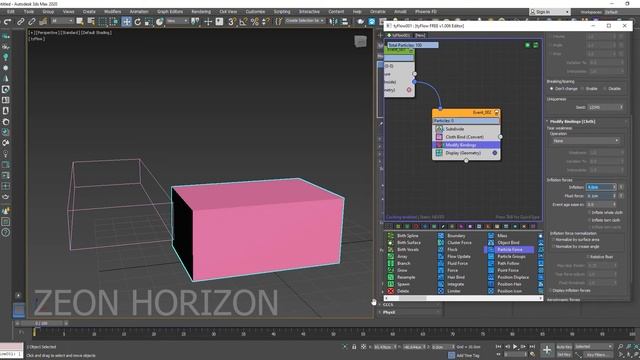Click the Cluster Force operator icon
Viewport: 640px width, 360px height.
click(441, 242)
